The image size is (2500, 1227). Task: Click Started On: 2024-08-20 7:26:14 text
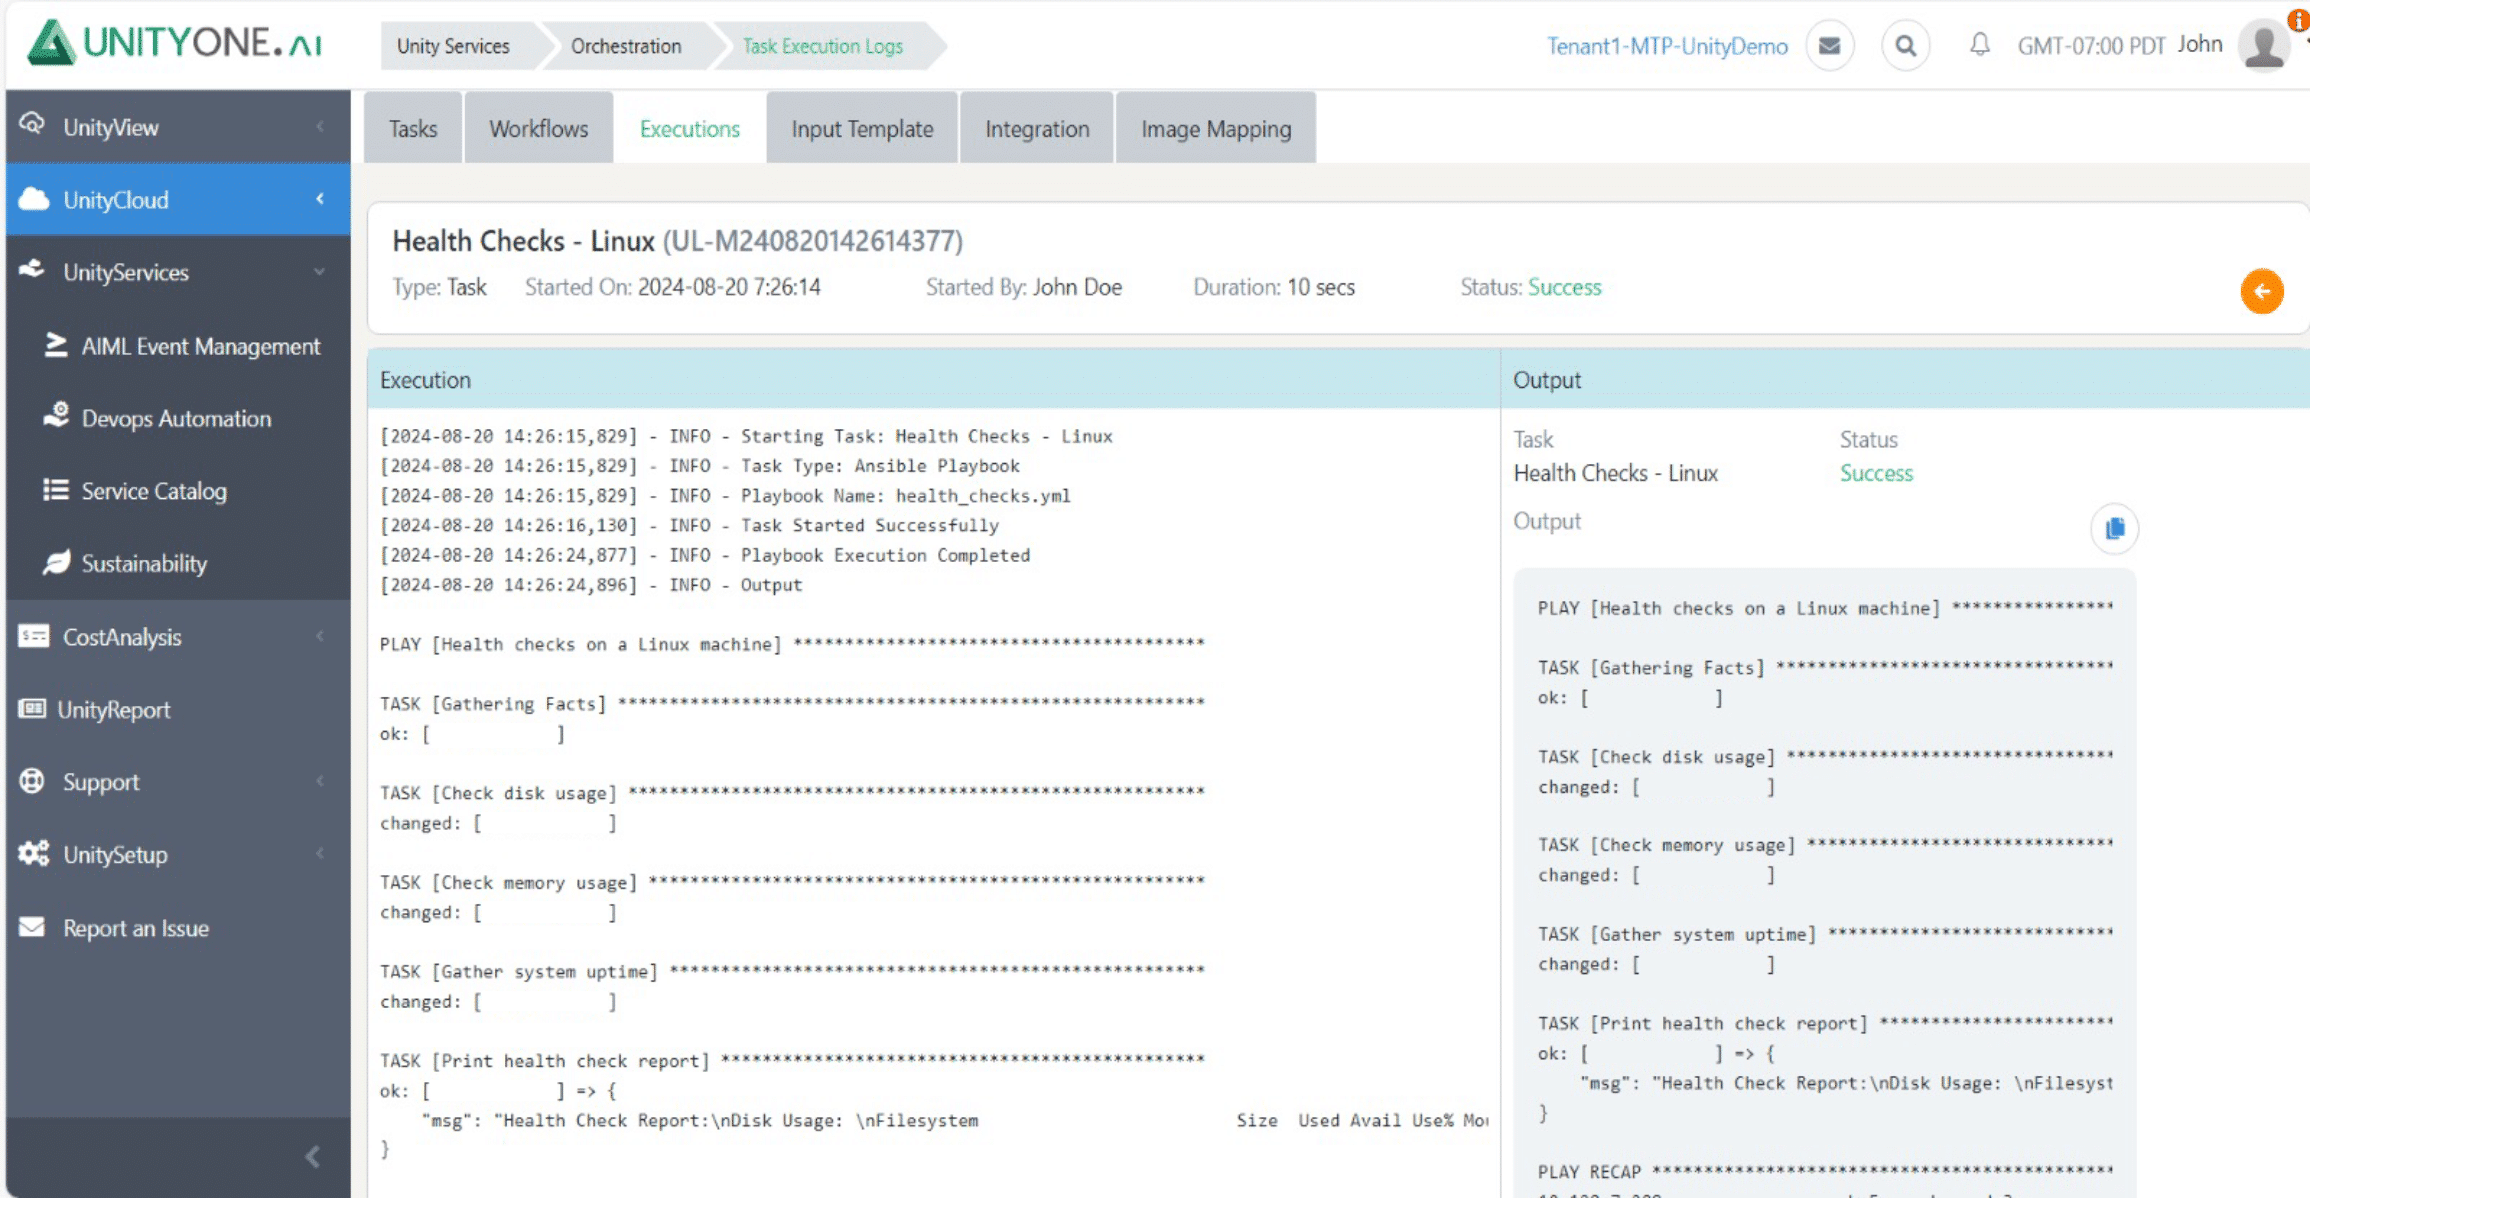tap(673, 287)
